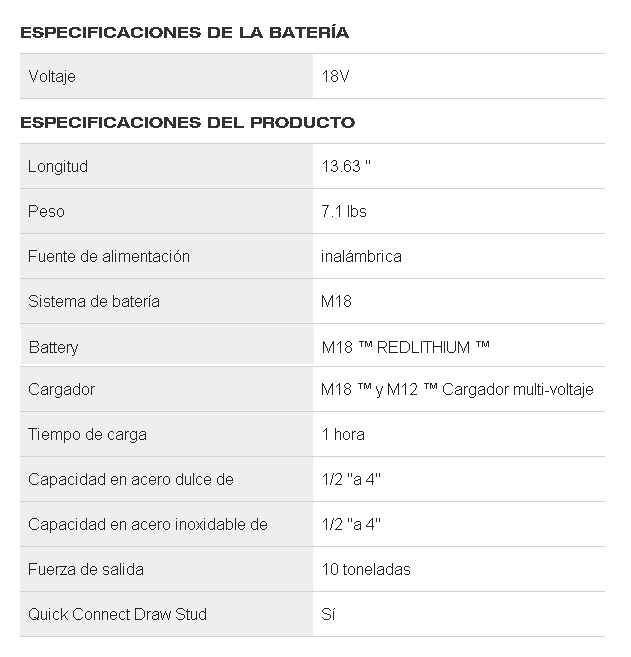631x657 pixels.
Task: Click the '1 hora' charge time value
Action: [x=343, y=434]
